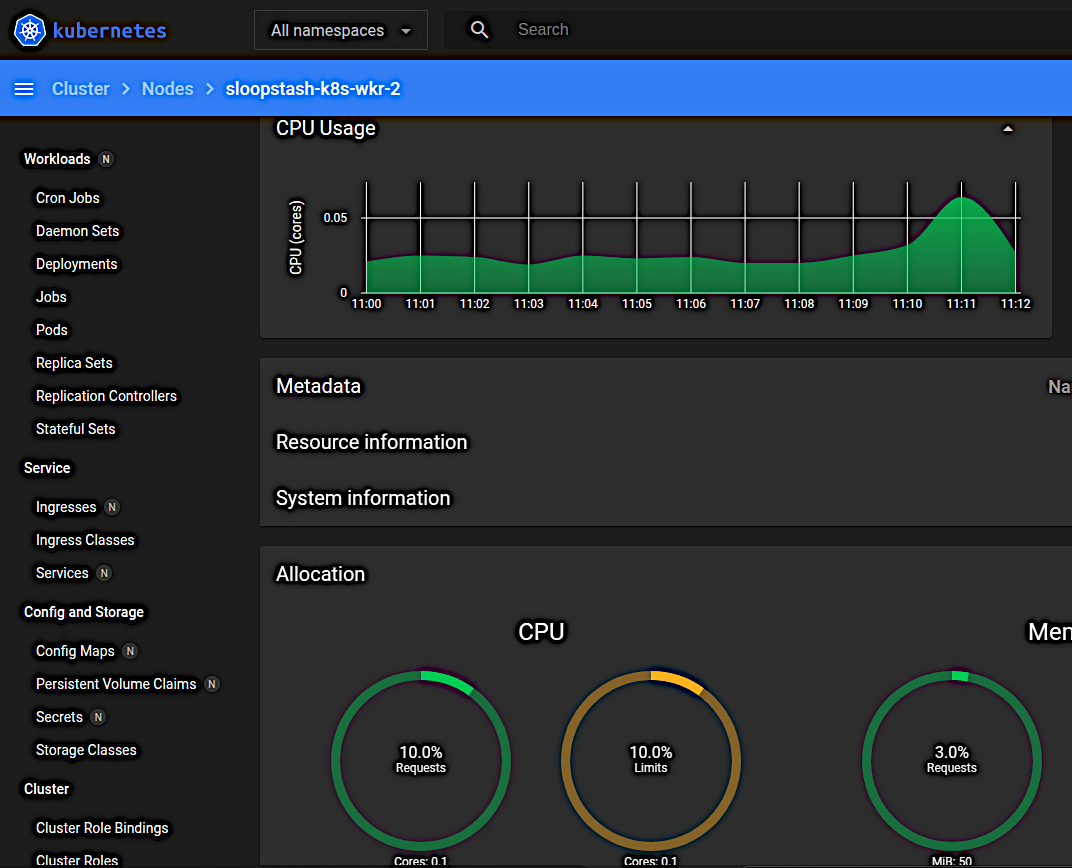Expand the Metadata section
1072x868 pixels.
pyautogui.click(x=318, y=386)
